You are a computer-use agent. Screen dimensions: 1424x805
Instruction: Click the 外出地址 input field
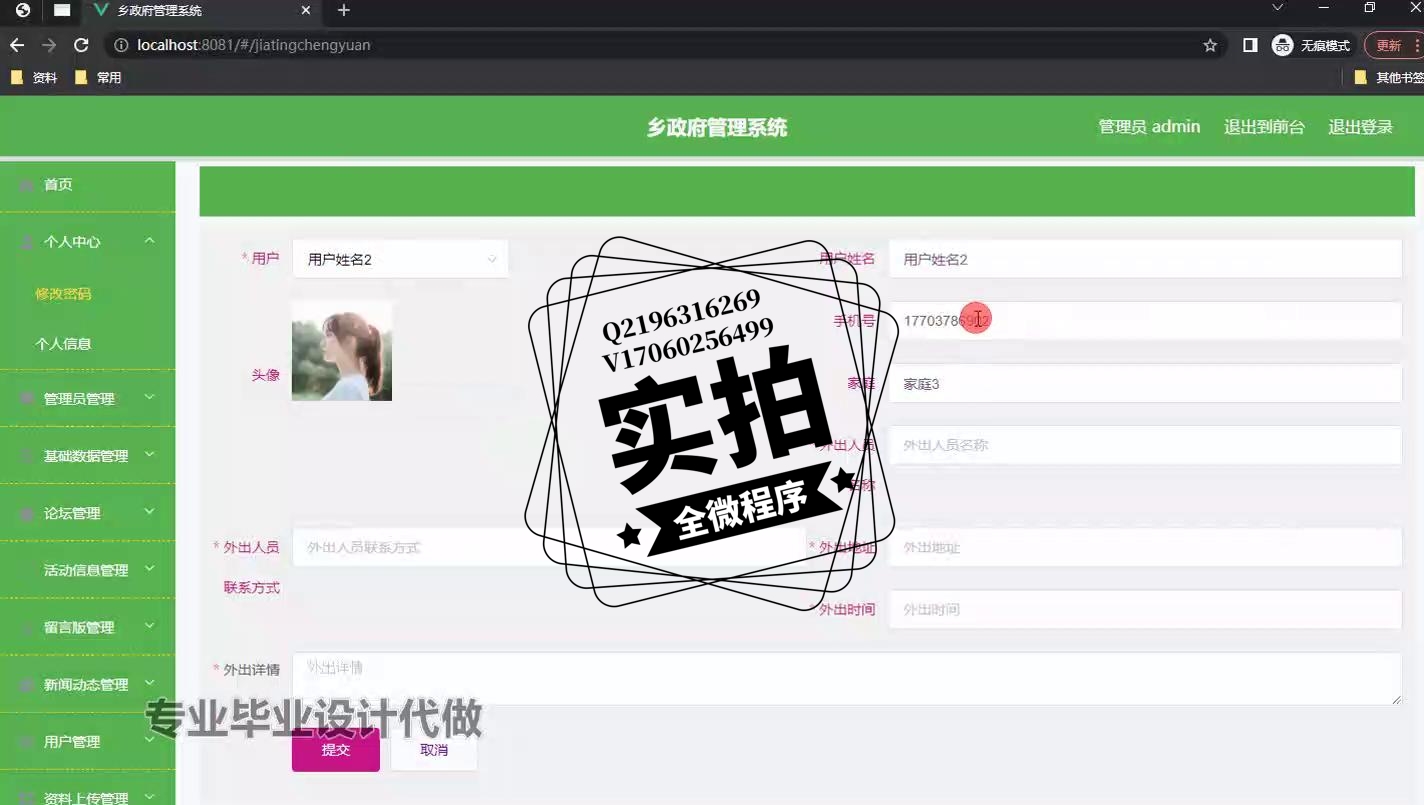(x=1145, y=547)
